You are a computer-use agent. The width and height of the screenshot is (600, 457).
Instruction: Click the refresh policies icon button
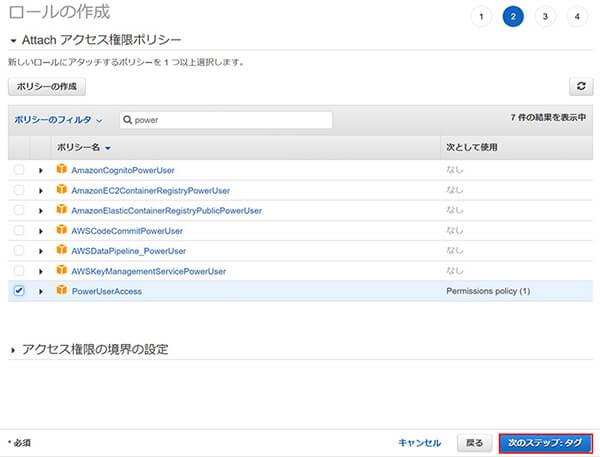[581, 86]
